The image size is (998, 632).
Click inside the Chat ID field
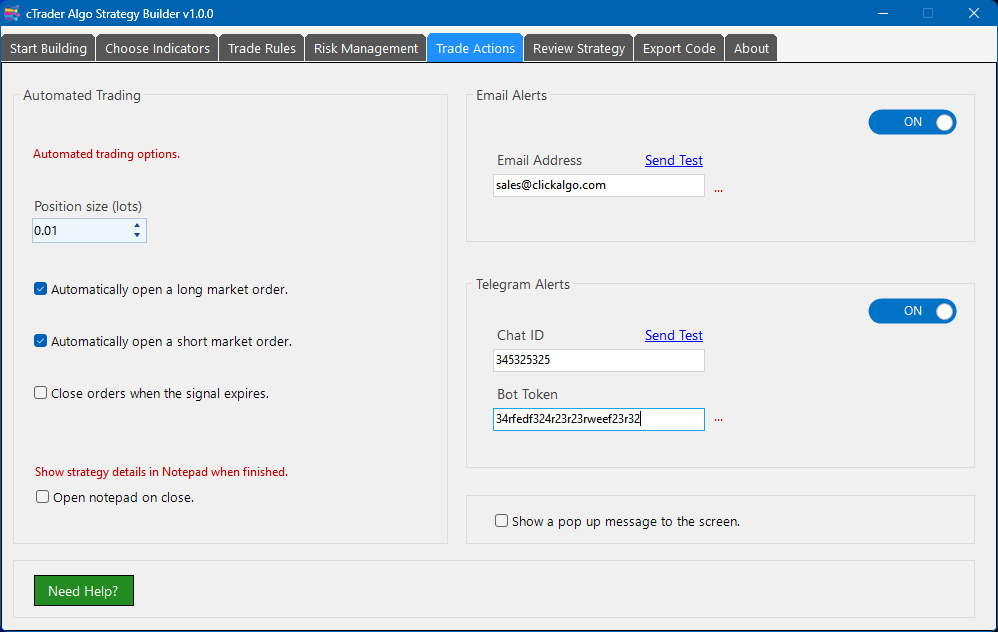(x=598, y=360)
